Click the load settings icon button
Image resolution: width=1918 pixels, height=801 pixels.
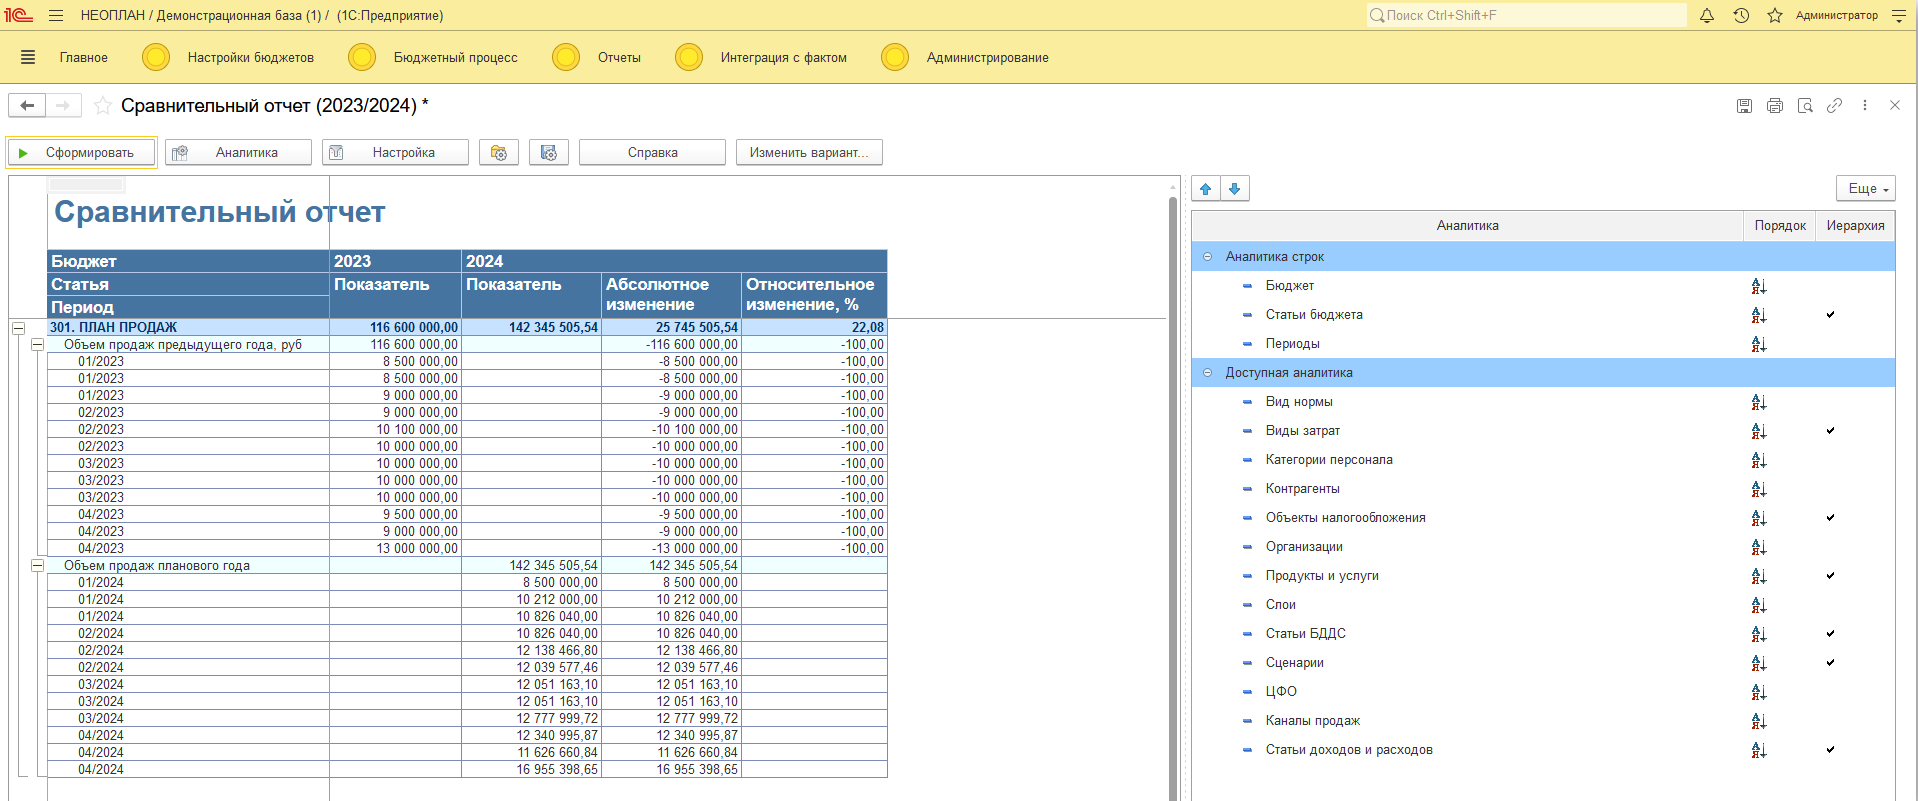(499, 152)
